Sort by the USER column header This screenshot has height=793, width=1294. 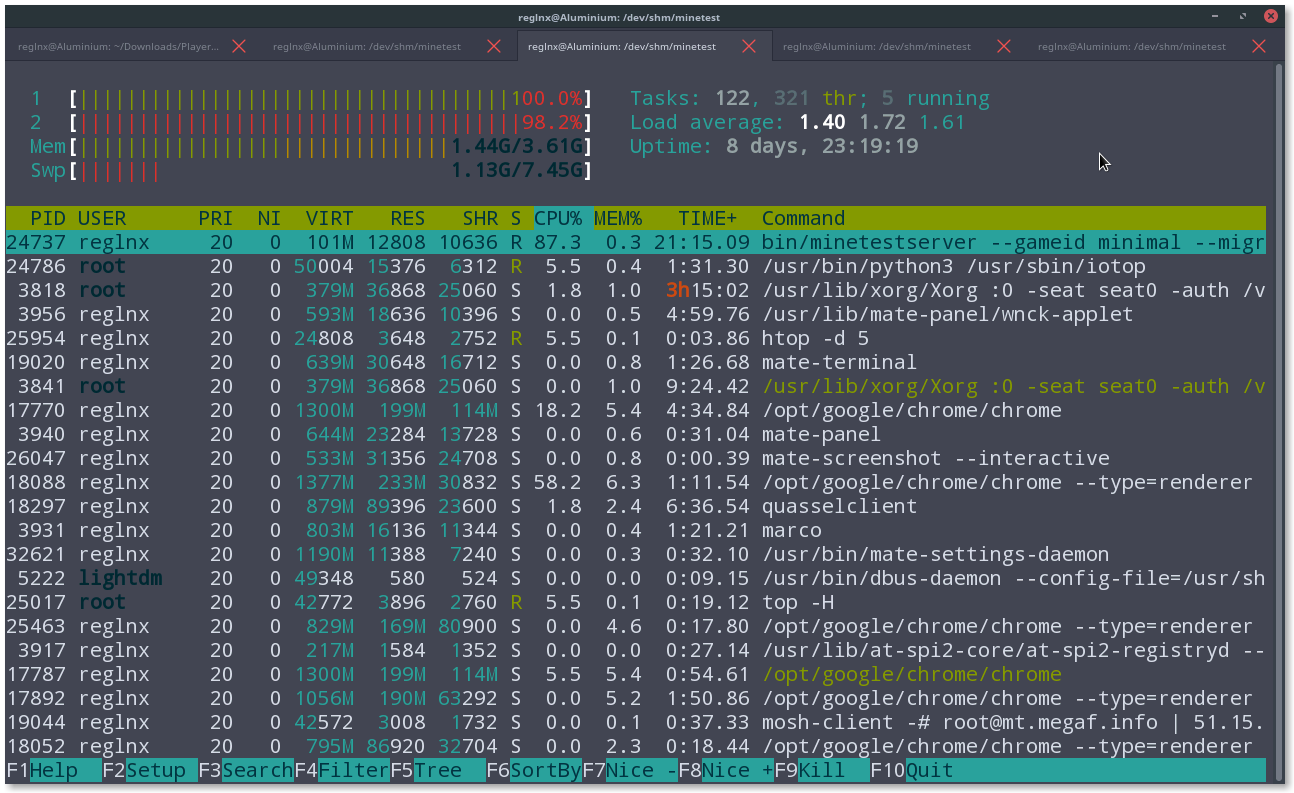pos(102,218)
